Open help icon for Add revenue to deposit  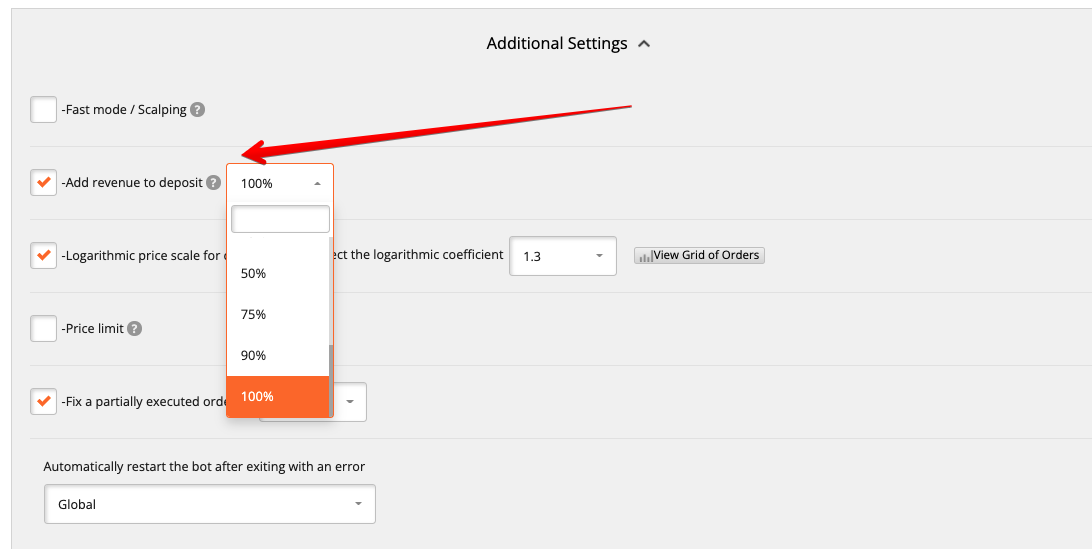214,183
